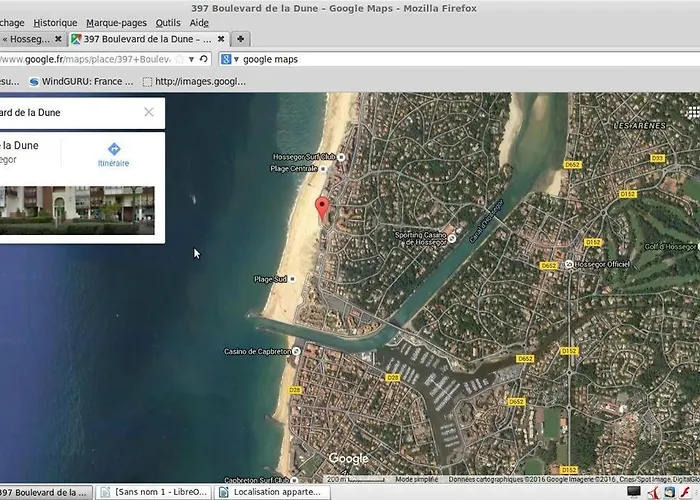The image size is (700, 500).
Task: Open the WindGURU: France bookmark
Action: [80, 81]
